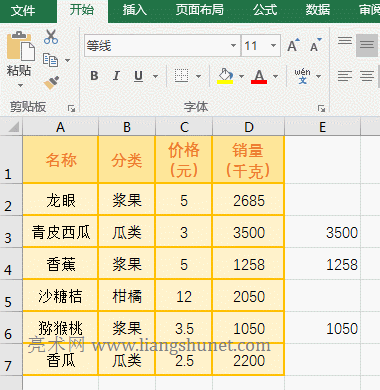Click the middle align icon
Screen dimensions: 380x390
[367, 45]
